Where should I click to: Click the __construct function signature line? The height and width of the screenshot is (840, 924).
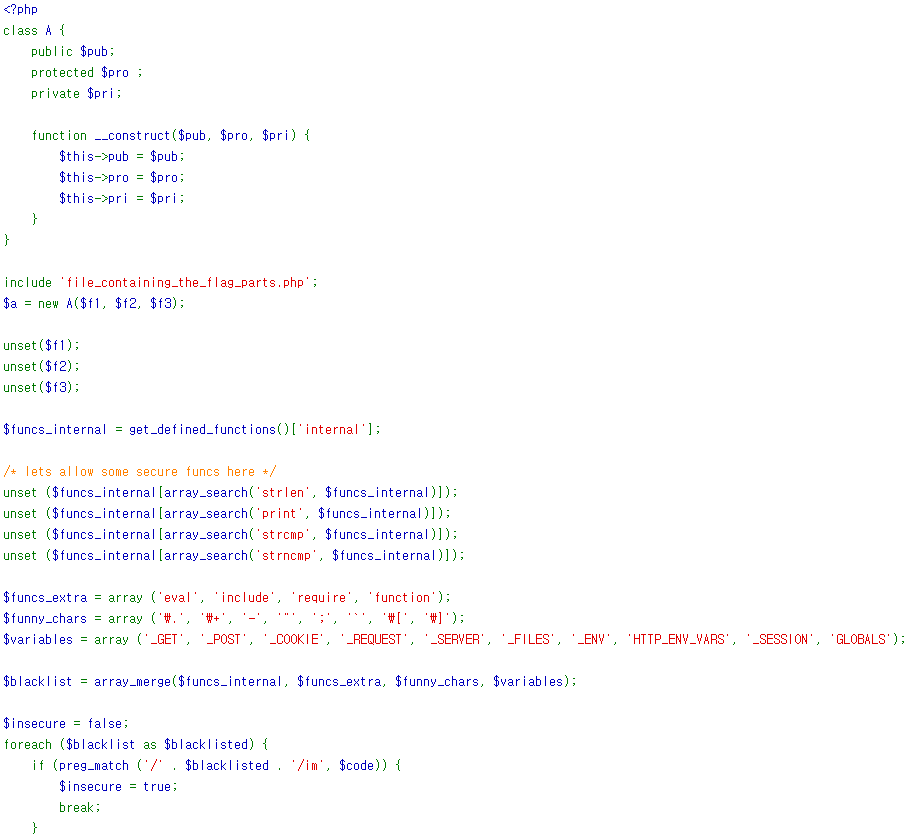(x=171, y=136)
